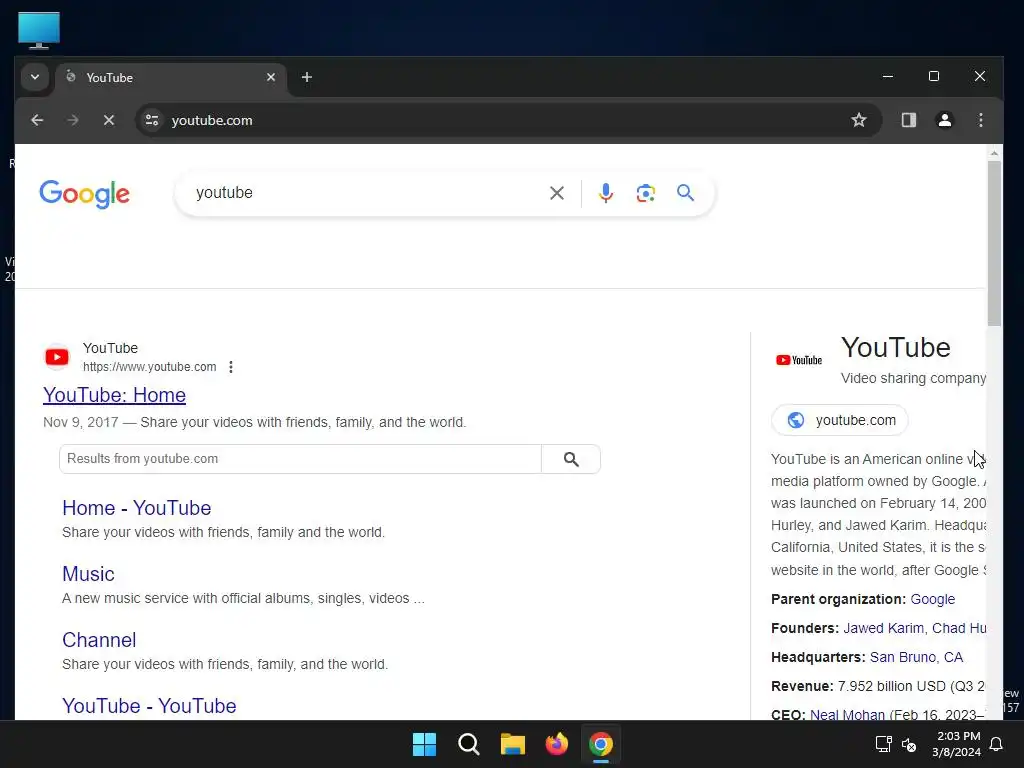This screenshot has width=1024, height=768.
Task: Open network status tray icon
Action: coord(884,744)
